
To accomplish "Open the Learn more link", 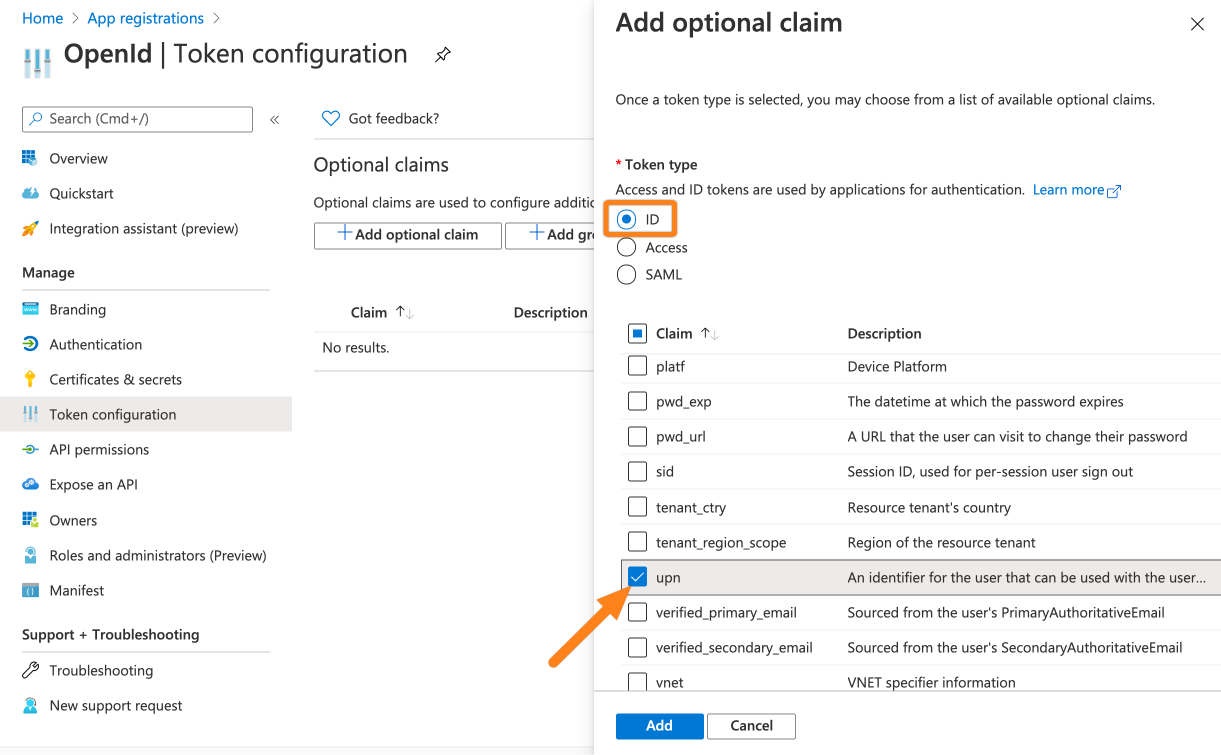I will click(1068, 189).
